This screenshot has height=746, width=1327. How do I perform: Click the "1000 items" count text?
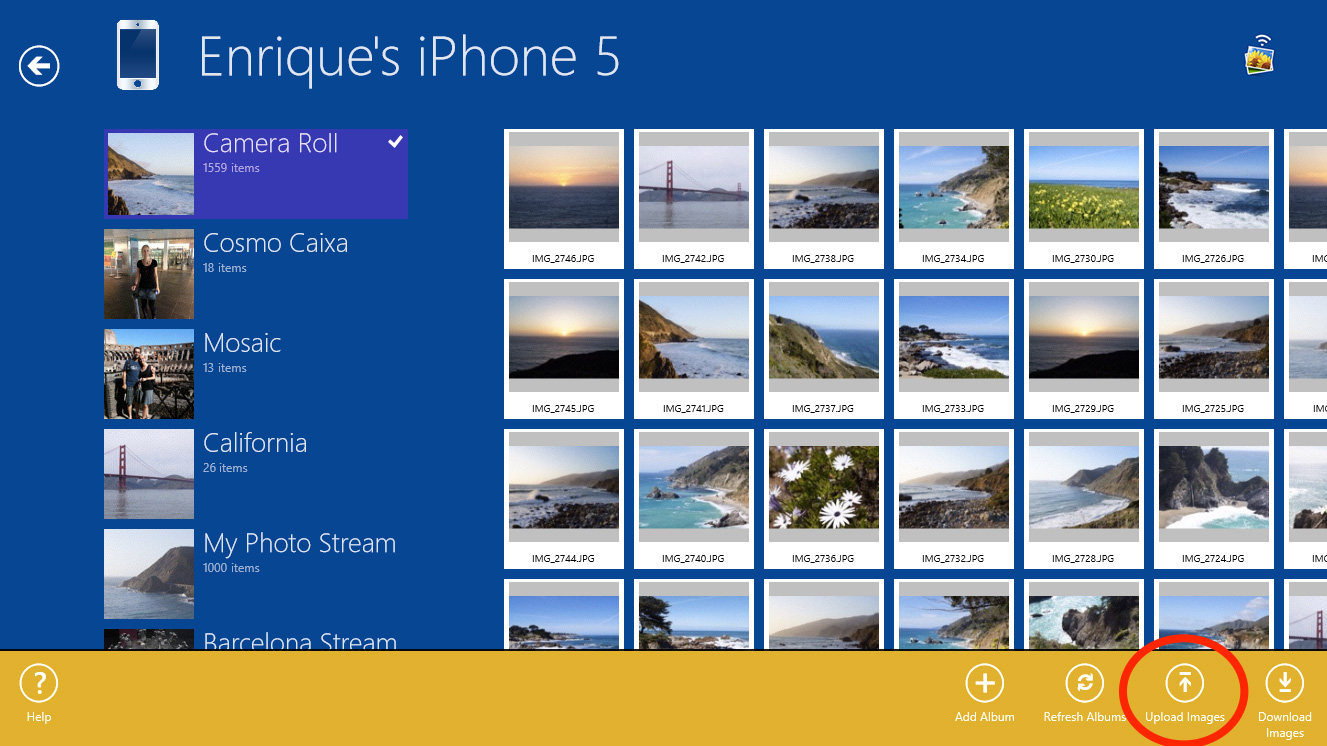[x=231, y=568]
